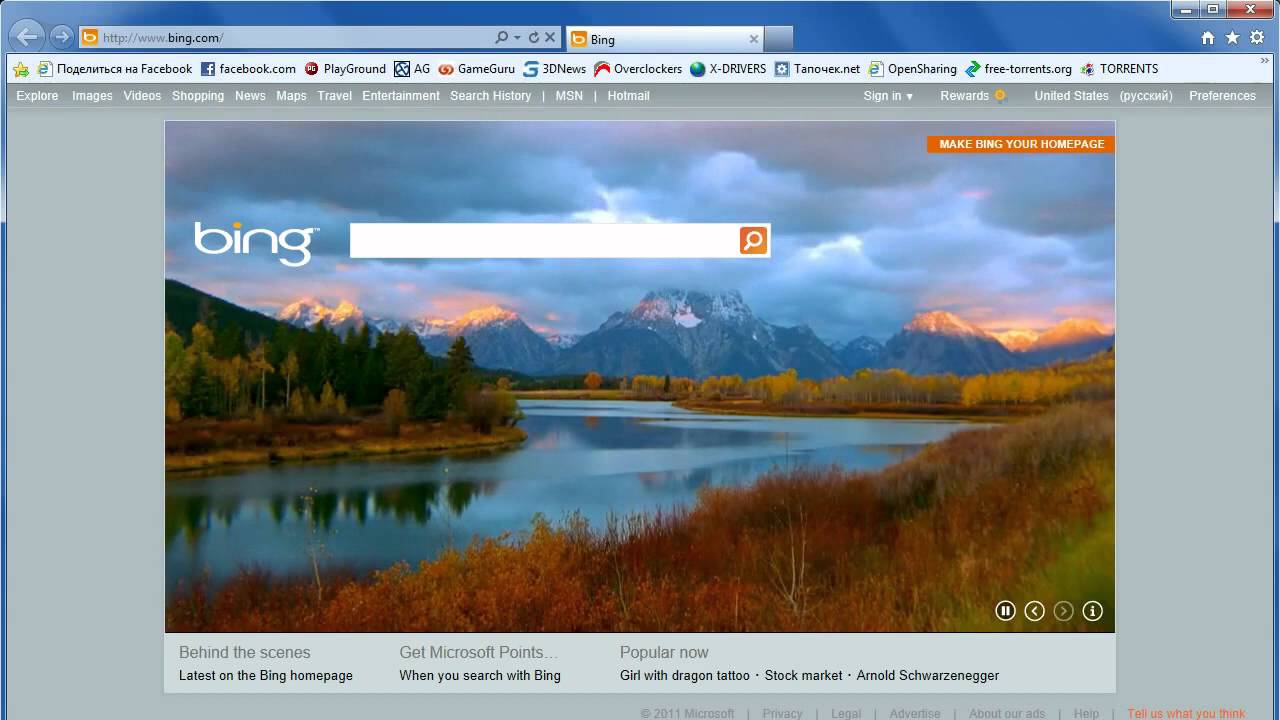Click into the Bing search box

[544, 241]
